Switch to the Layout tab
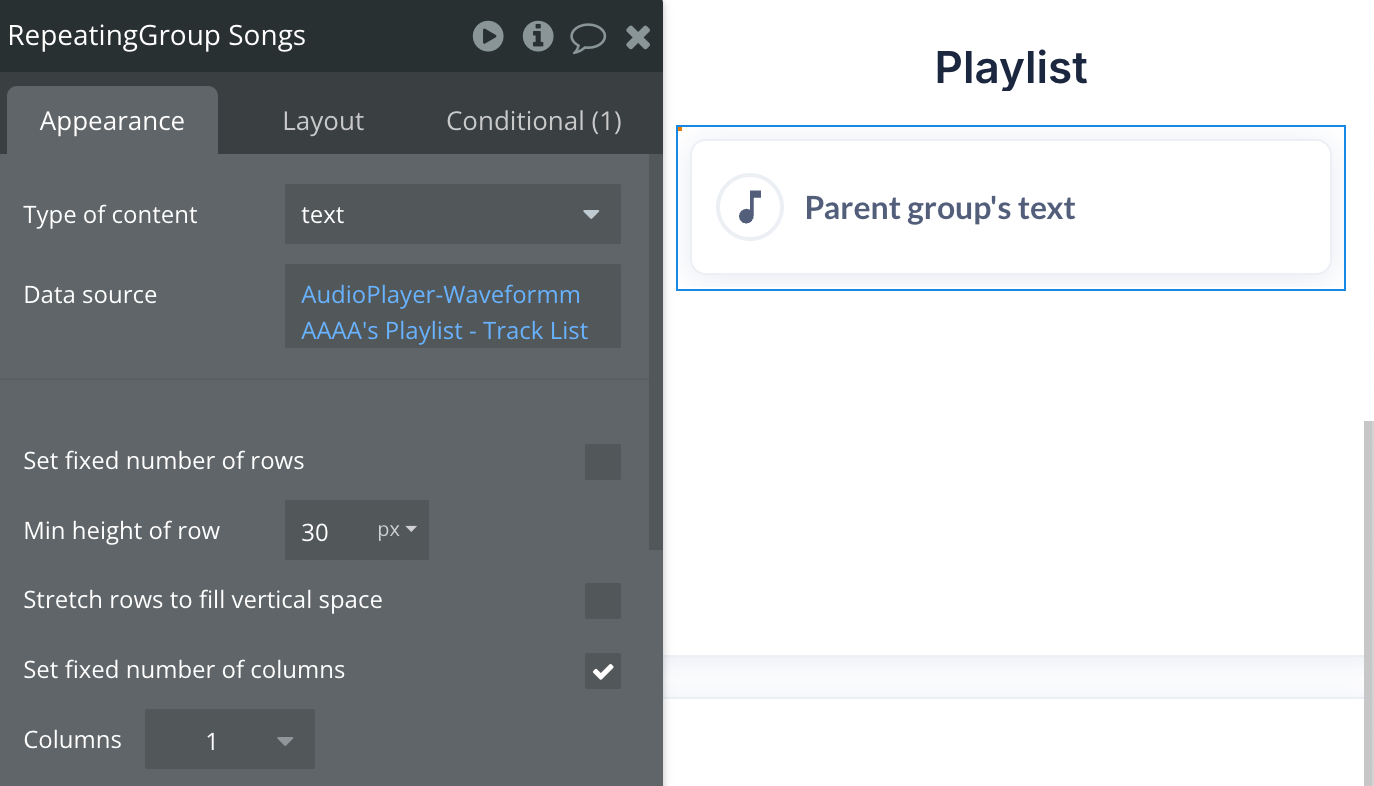1374x786 pixels. 323,121
